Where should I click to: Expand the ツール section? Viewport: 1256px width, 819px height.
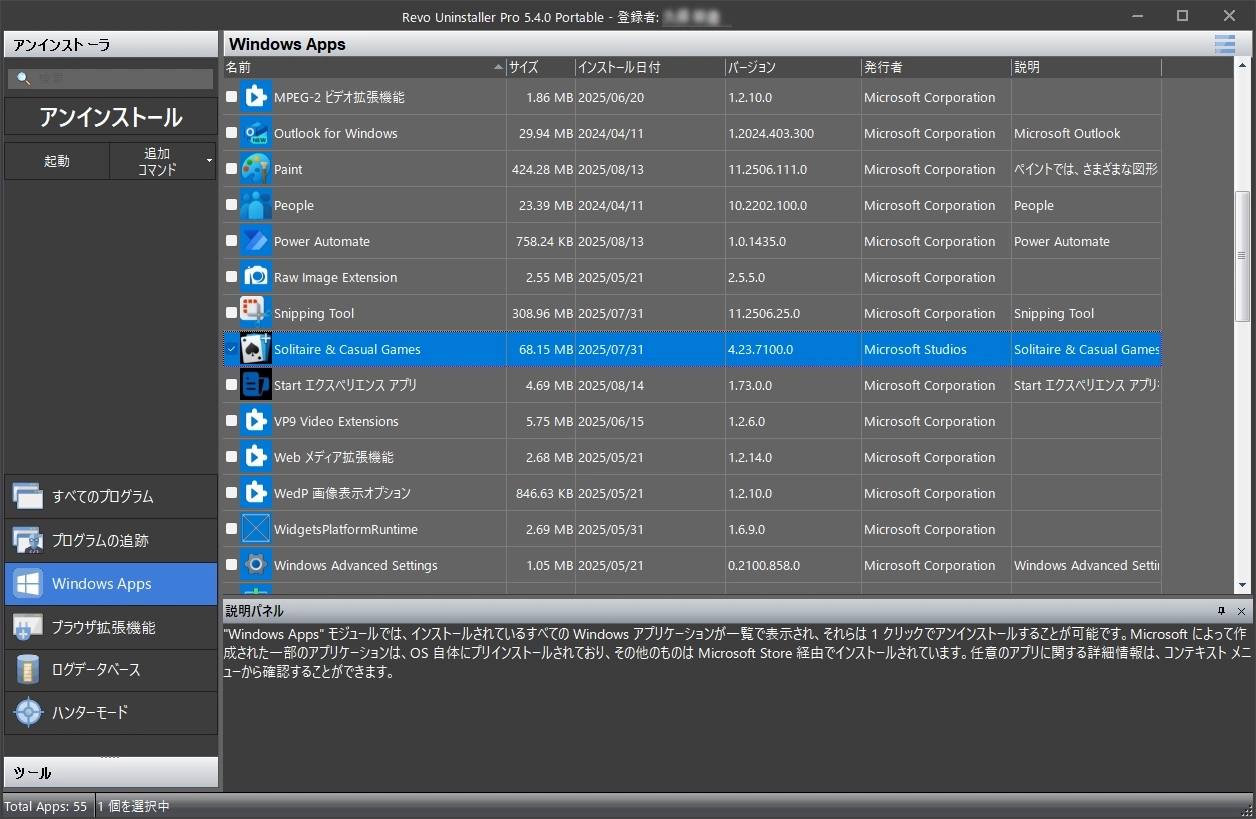pos(111,773)
